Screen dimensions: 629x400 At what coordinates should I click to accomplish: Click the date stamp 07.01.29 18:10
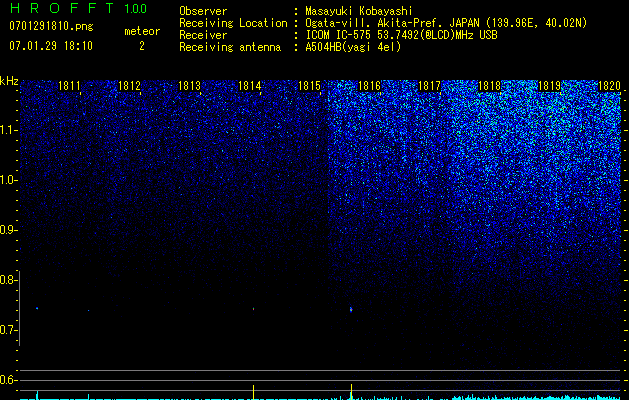(51, 46)
